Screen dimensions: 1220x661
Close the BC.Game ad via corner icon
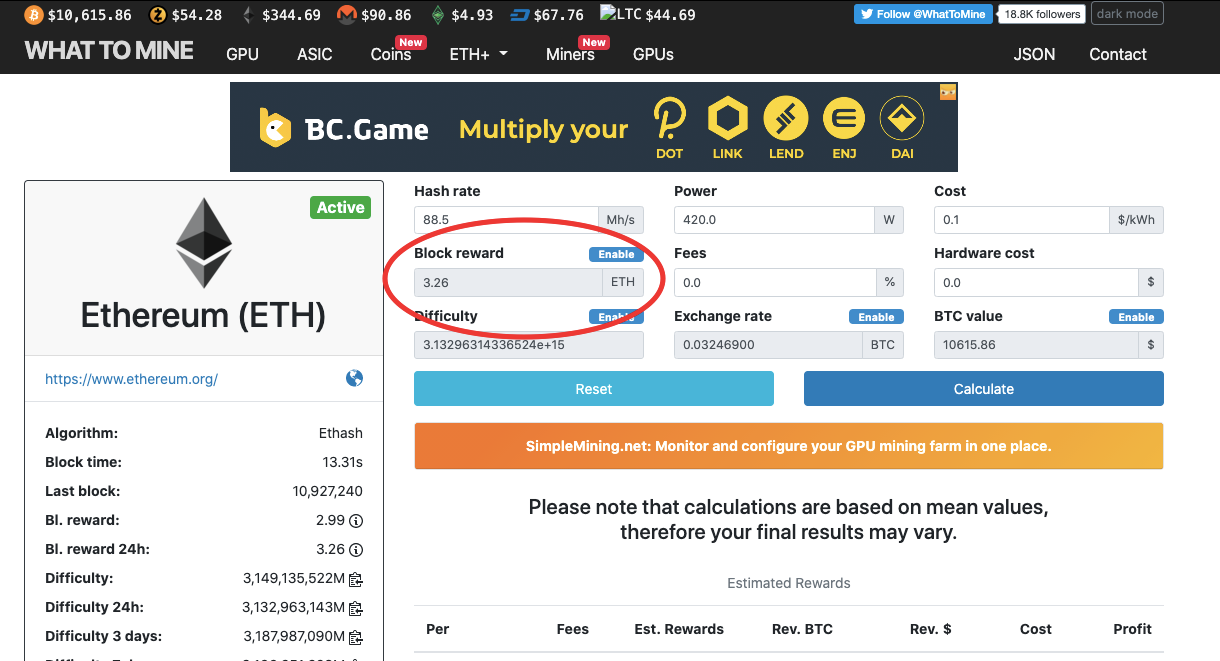click(x=948, y=92)
